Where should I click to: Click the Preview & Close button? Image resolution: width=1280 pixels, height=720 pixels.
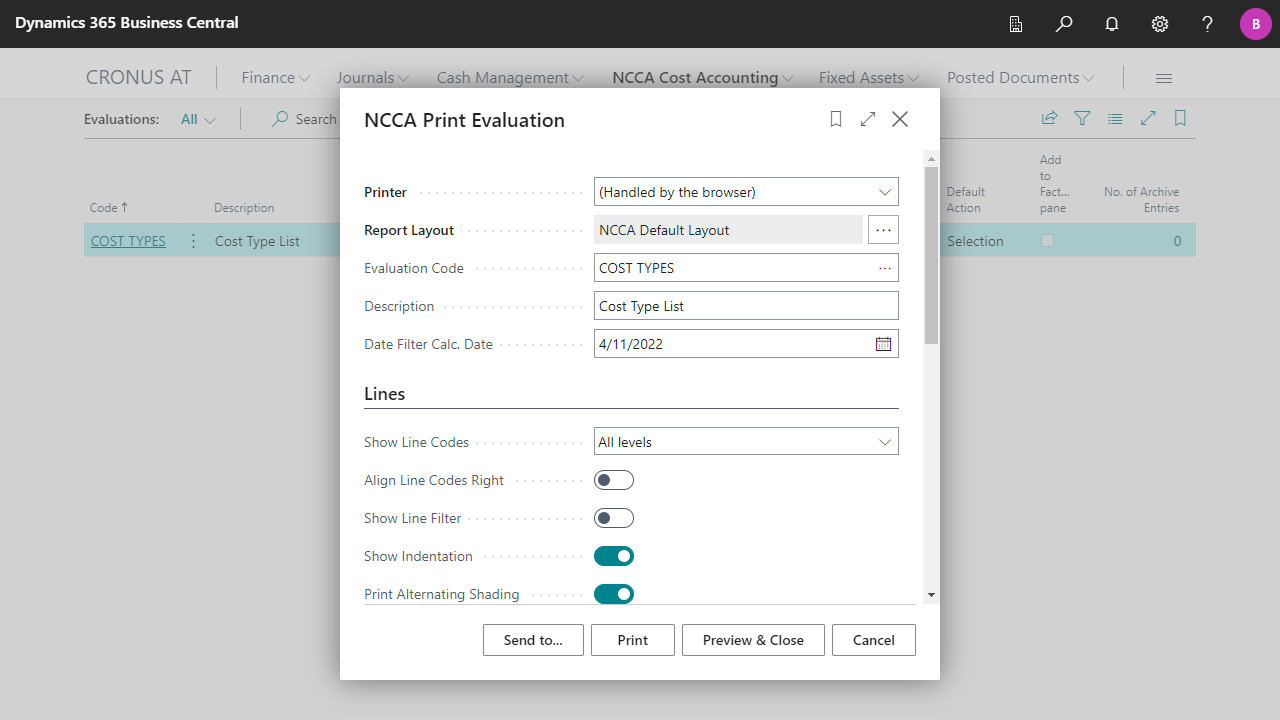[753, 640]
